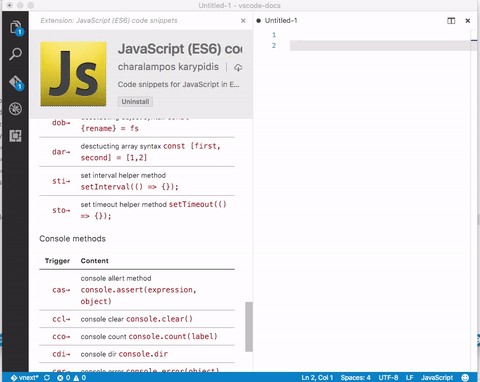Image resolution: width=480 pixels, height=382 pixels.
Task: Click the cco trigger snippet
Action: point(61,337)
